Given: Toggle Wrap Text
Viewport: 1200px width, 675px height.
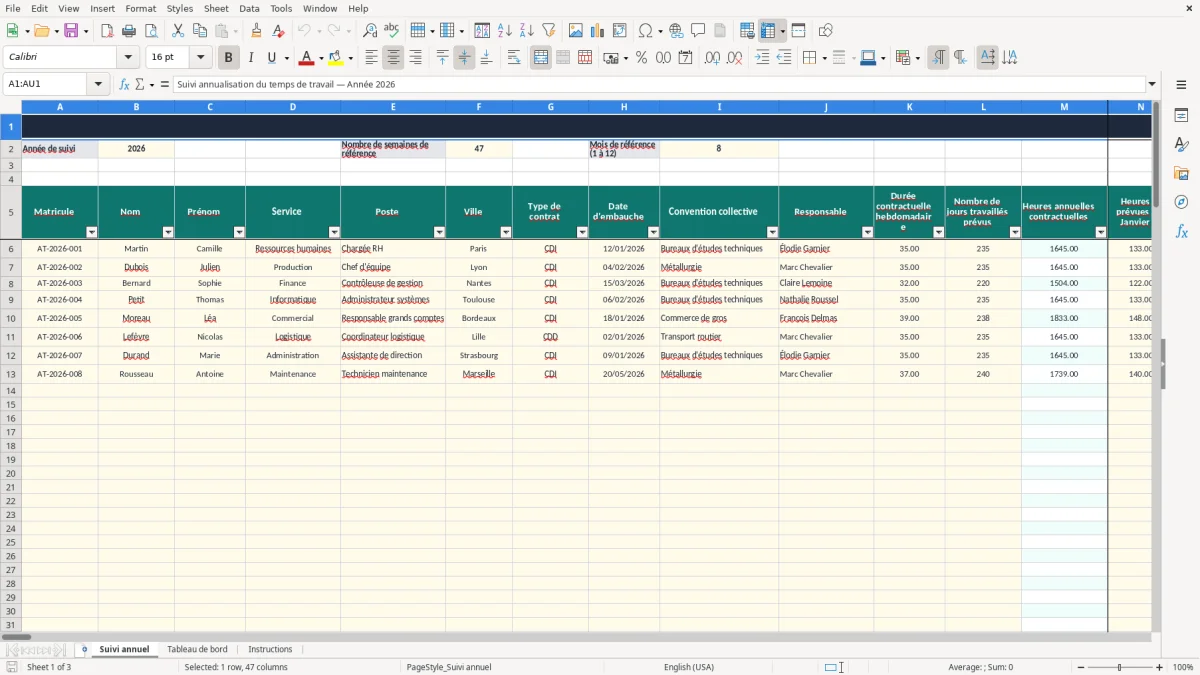Looking at the screenshot, I should point(514,58).
